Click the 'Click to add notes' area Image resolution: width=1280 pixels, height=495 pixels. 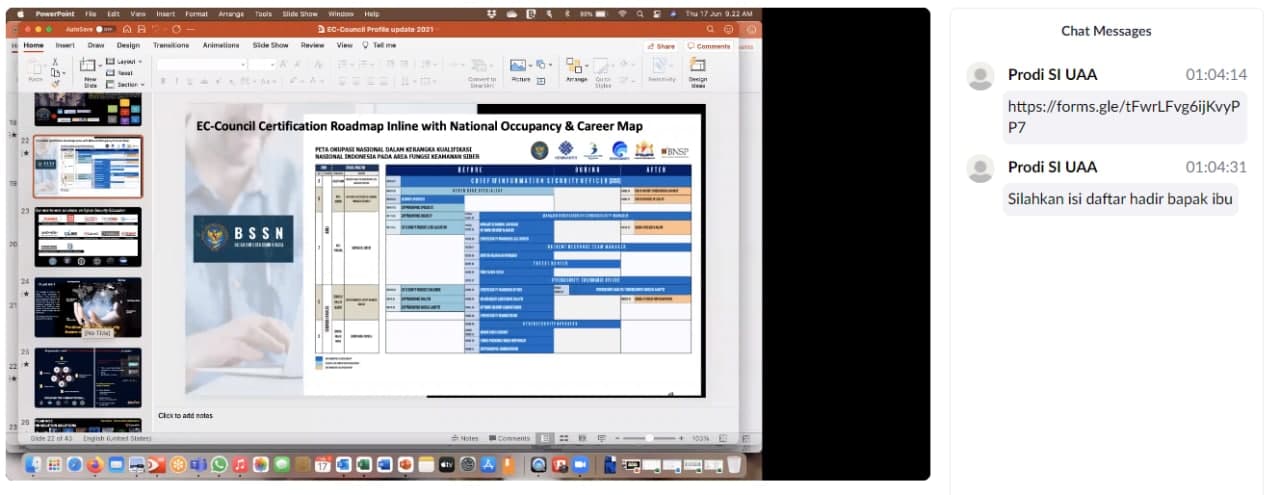tap(185, 415)
